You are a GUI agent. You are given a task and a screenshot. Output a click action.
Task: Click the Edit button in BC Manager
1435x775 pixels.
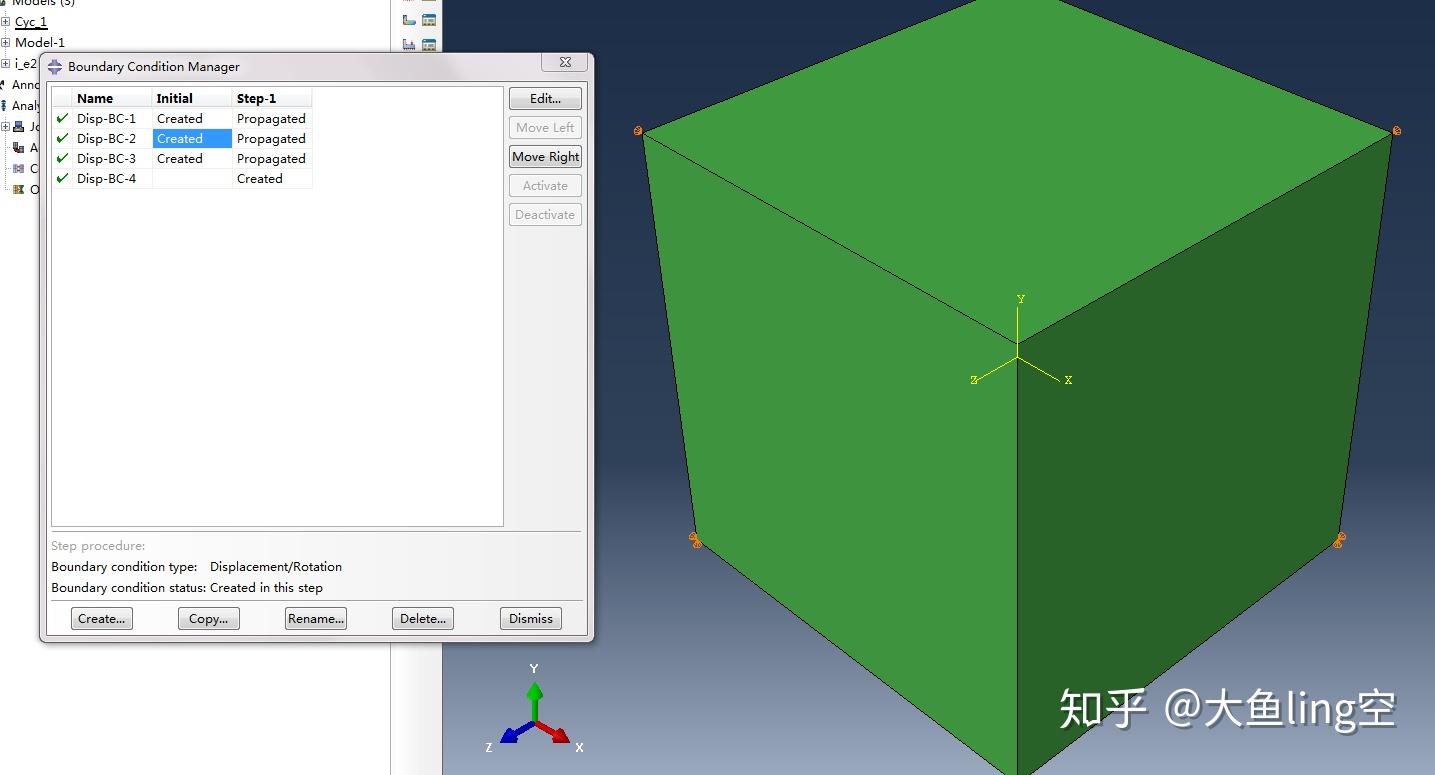pos(544,98)
